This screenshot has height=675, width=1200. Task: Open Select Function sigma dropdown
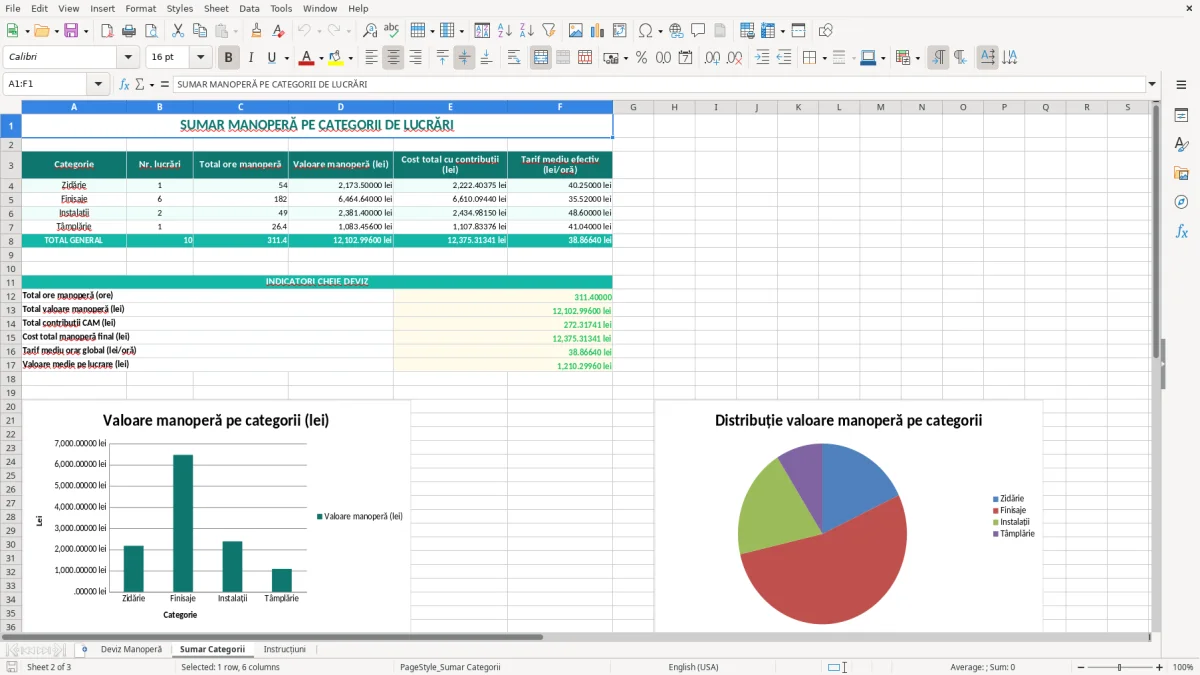pos(151,85)
